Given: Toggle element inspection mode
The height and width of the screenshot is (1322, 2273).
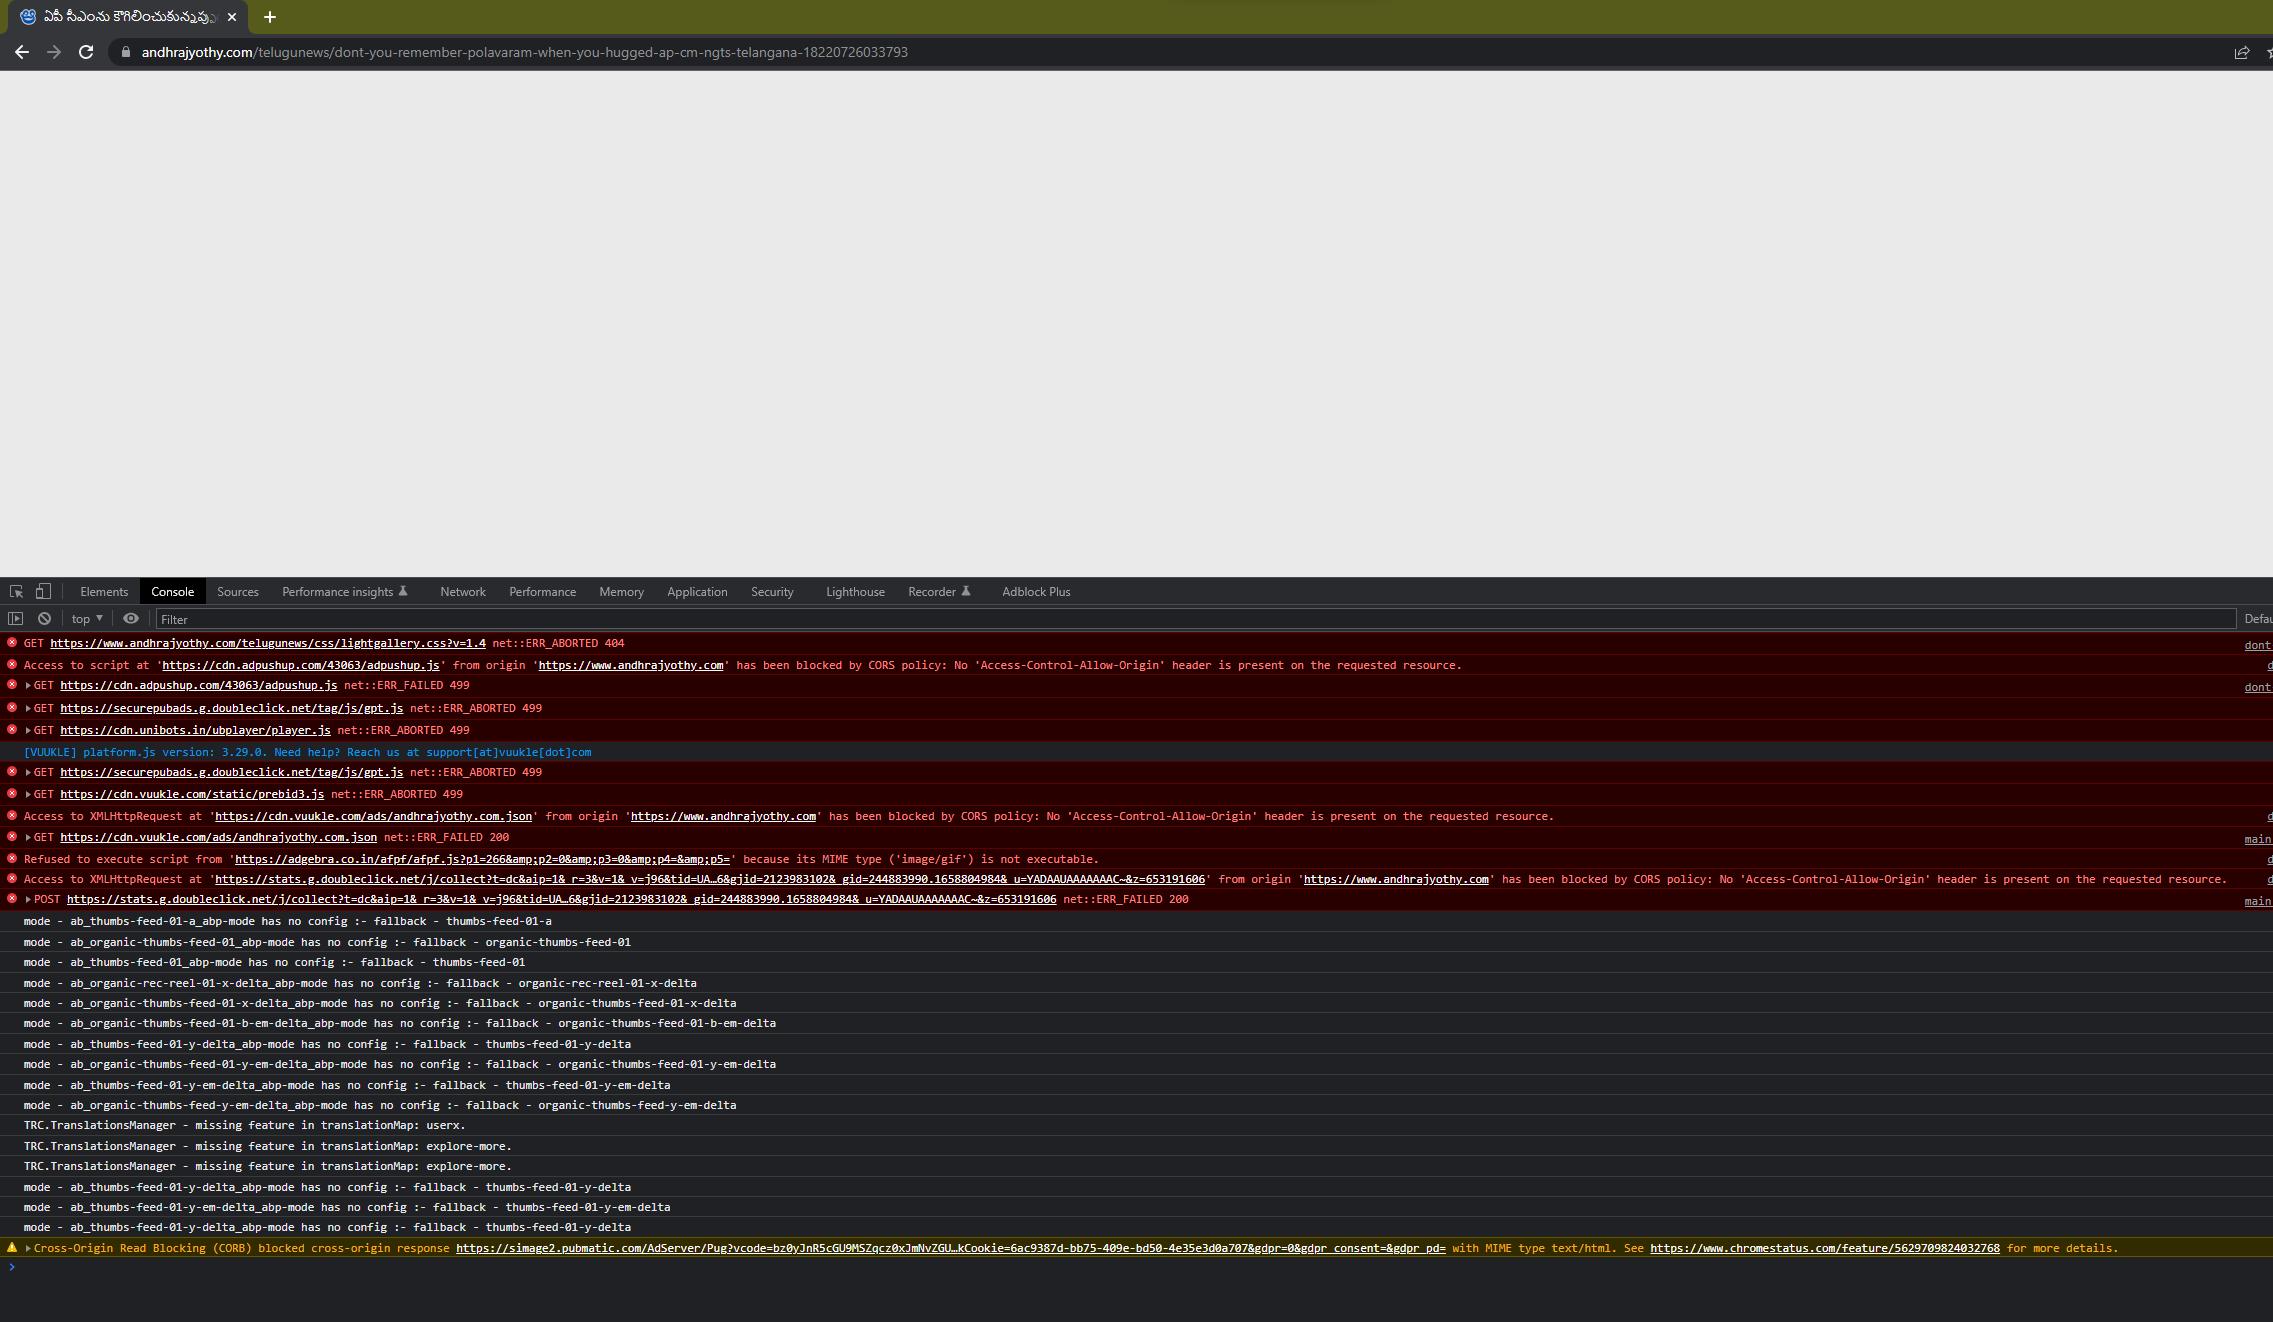Looking at the screenshot, I should click(17, 591).
